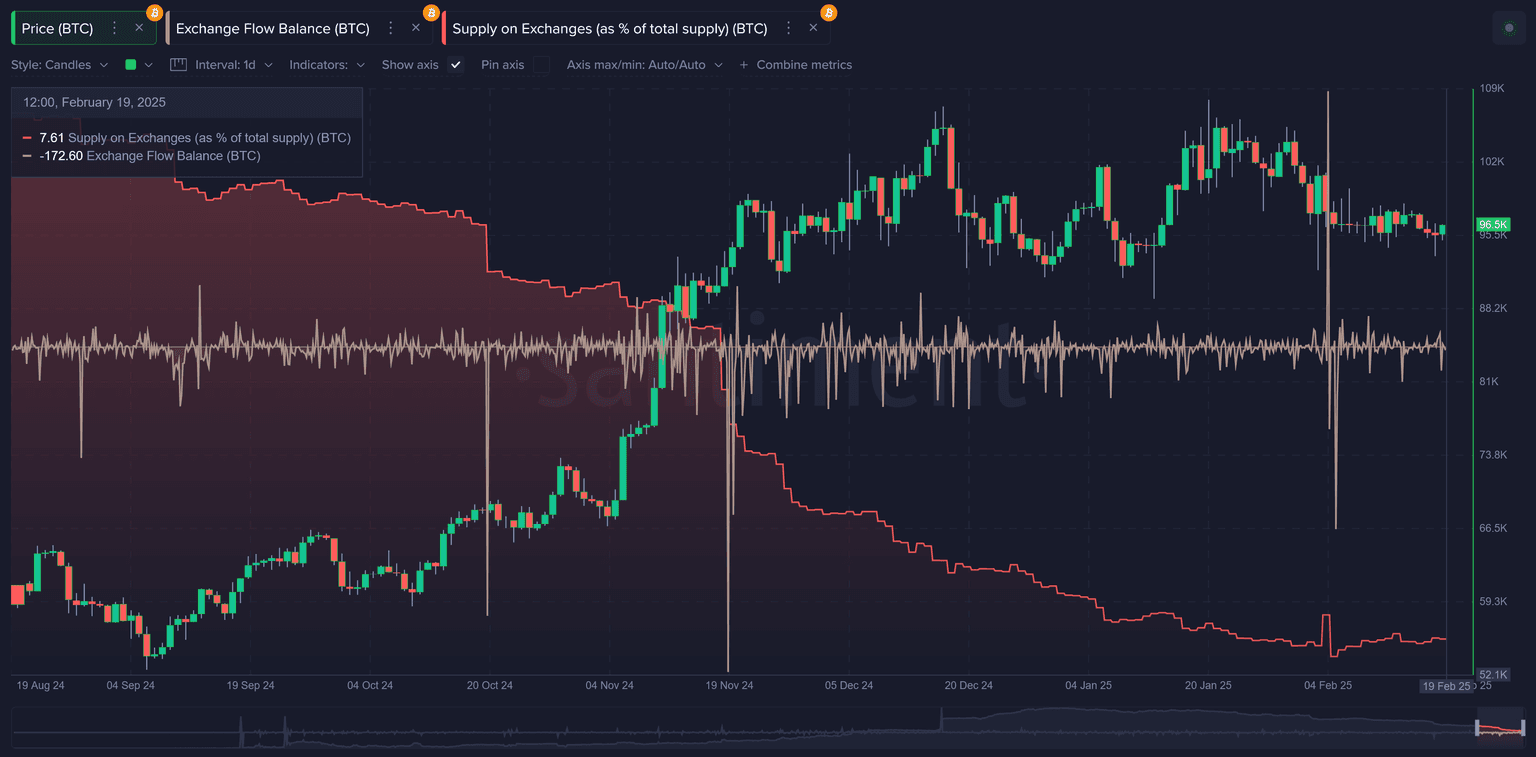Remove the Exchange Flow Balance metric
Viewport: 1536px width, 757px height.
click(x=416, y=28)
